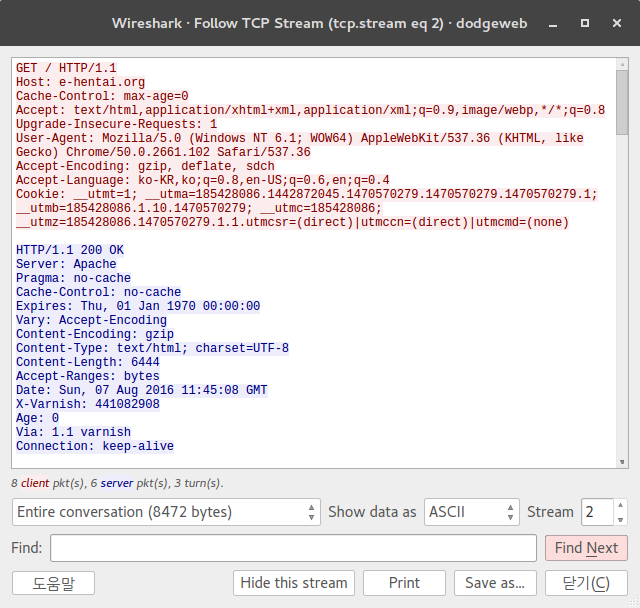The width and height of the screenshot is (640, 608).
Task: Minimize the Follow TCP Stream window
Action: tap(553, 24)
